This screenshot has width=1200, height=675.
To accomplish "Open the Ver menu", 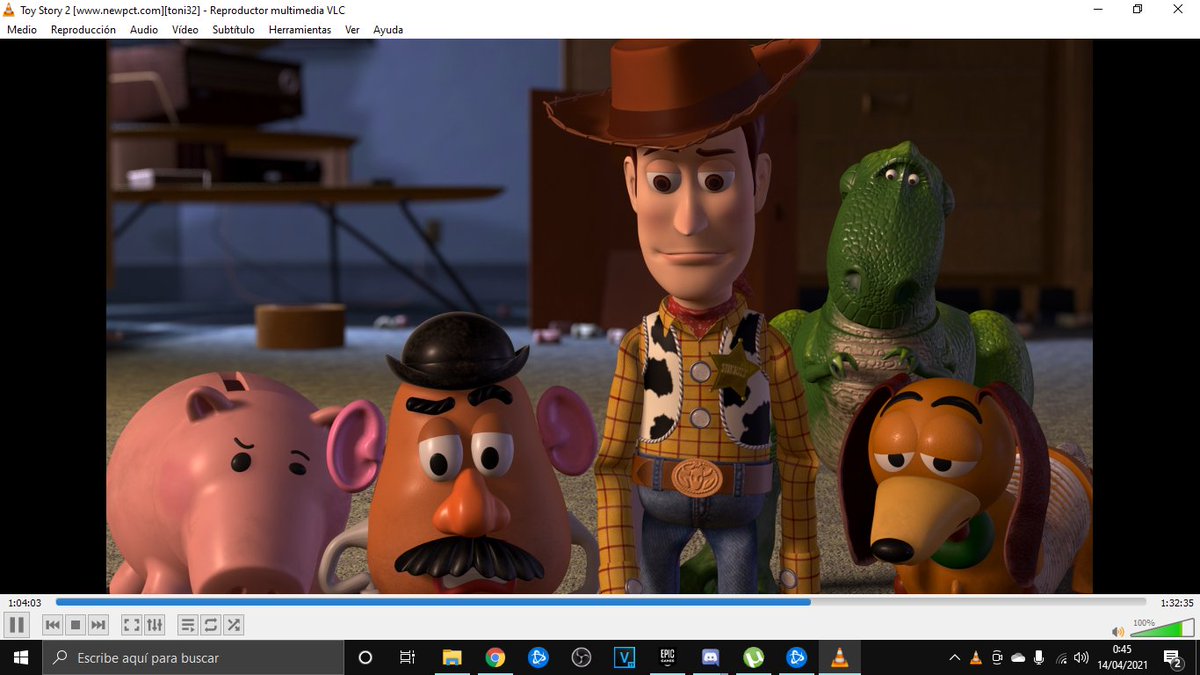I will (x=352, y=30).
